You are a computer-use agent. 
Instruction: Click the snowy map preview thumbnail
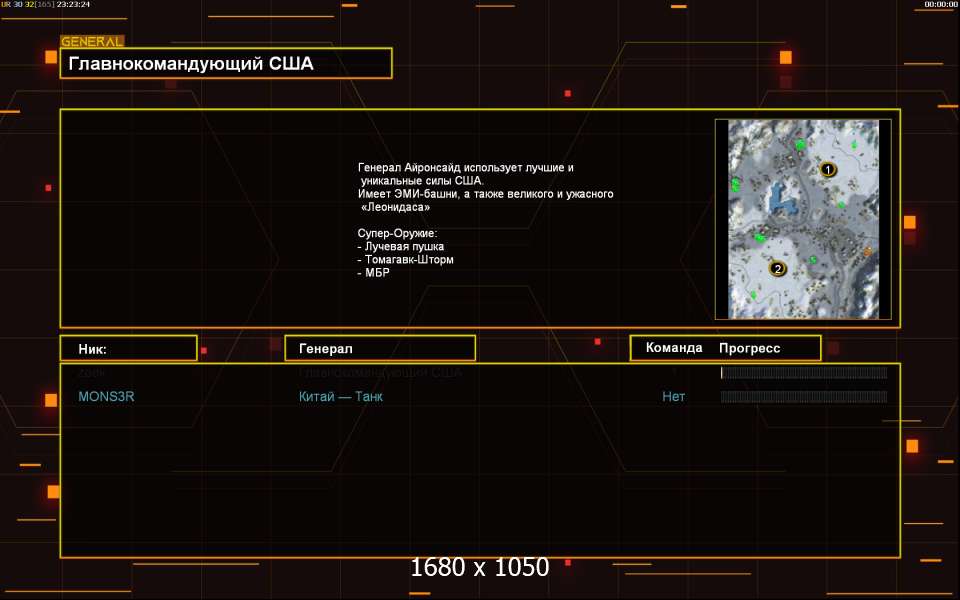803,219
